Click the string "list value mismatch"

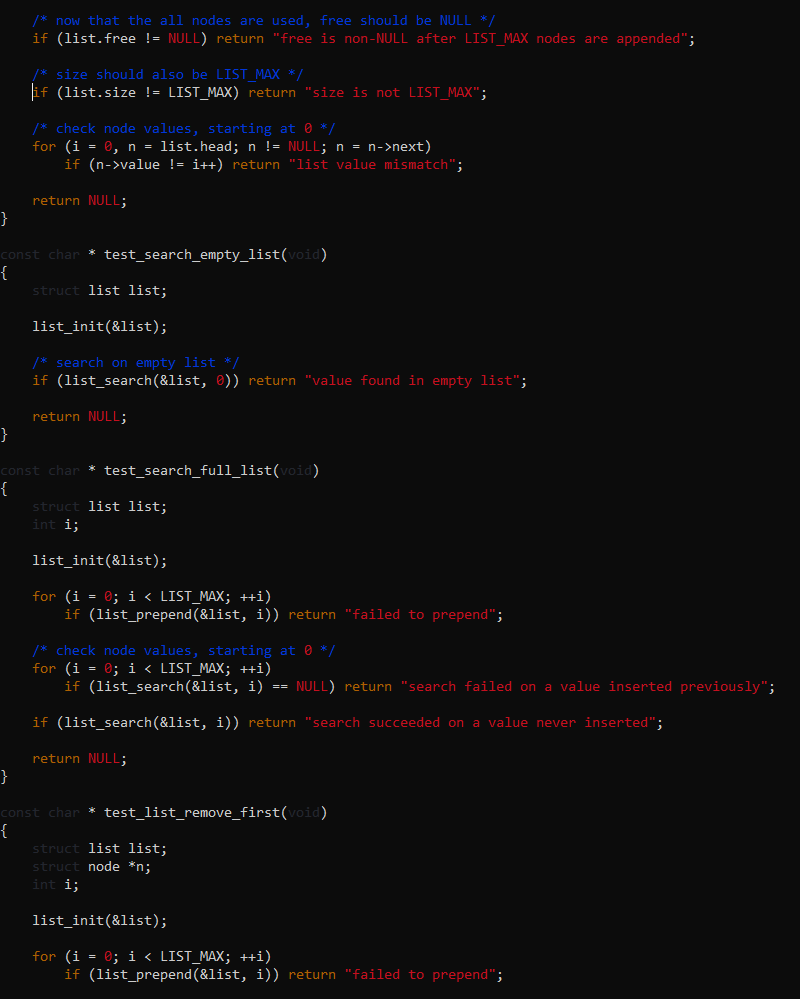(x=370, y=164)
